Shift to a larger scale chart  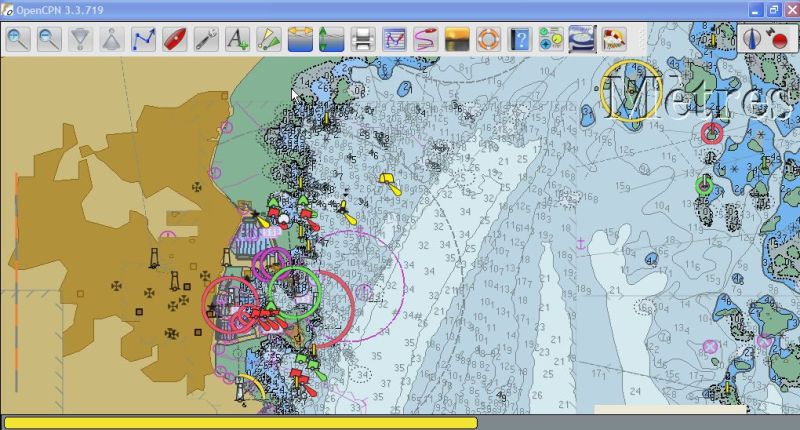pyautogui.click(x=112, y=40)
